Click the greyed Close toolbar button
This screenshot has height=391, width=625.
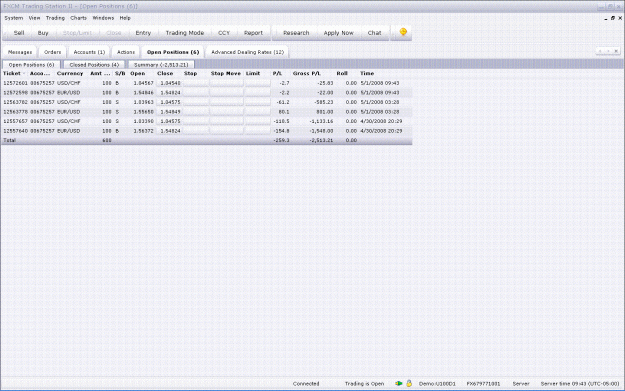click(114, 33)
